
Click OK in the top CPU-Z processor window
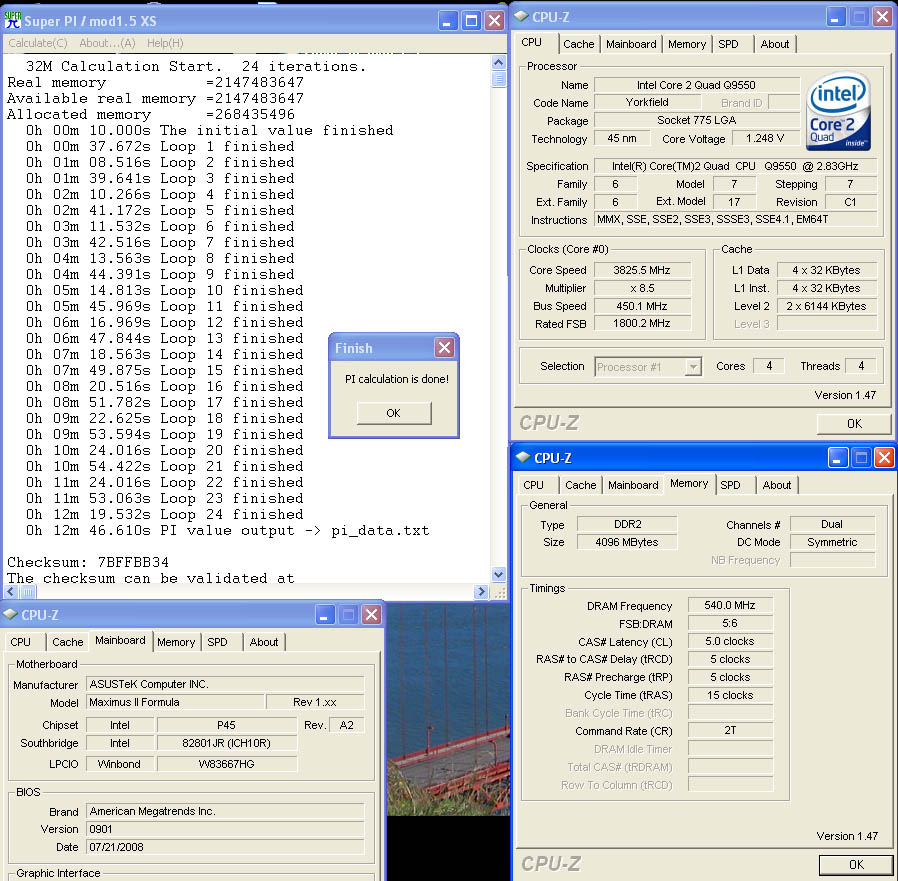(x=854, y=423)
